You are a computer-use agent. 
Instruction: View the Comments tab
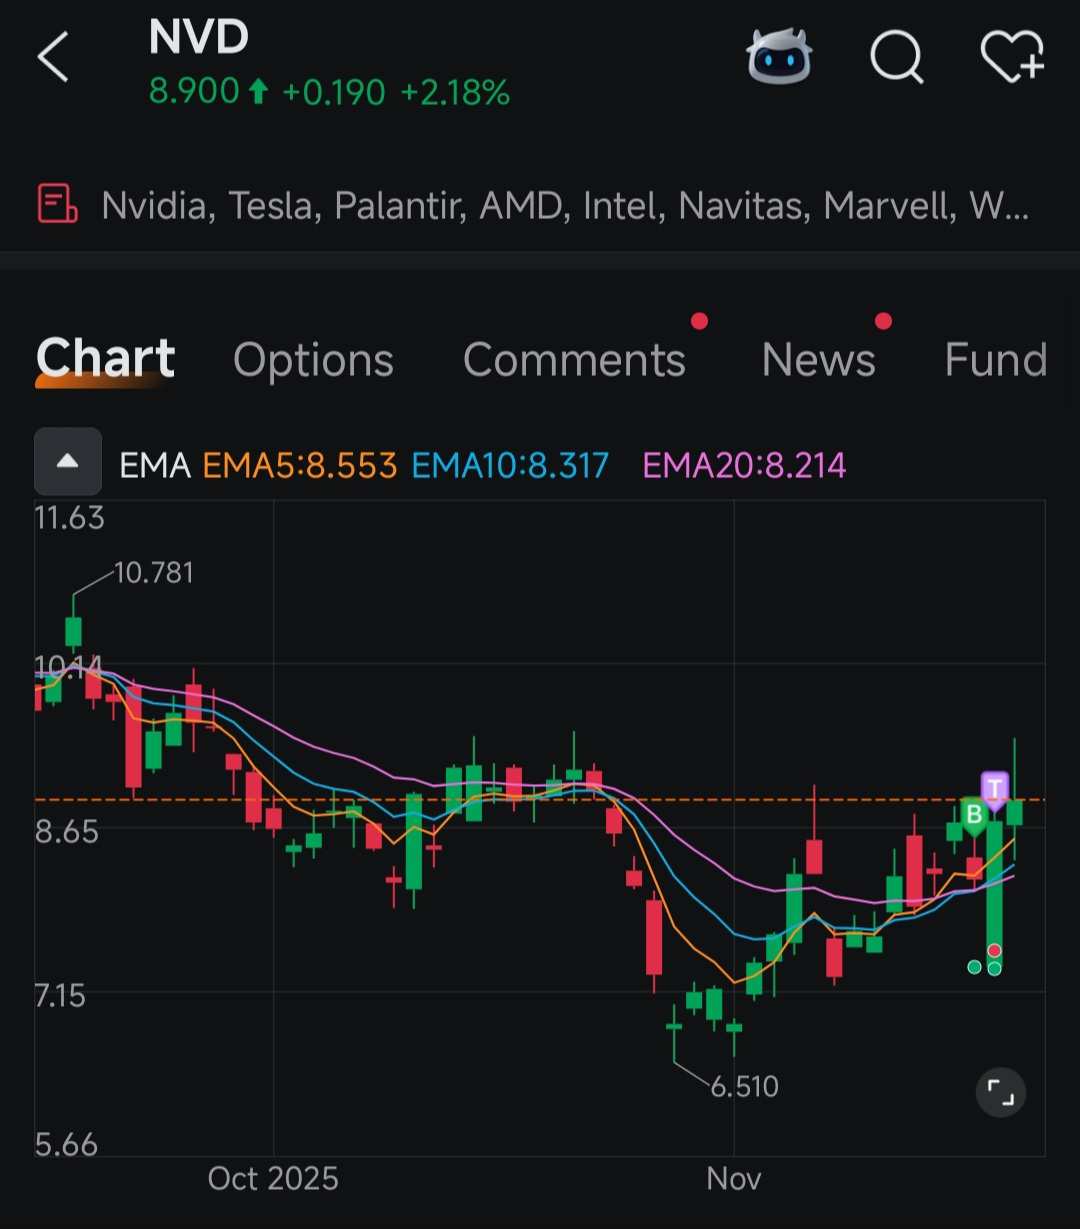[574, 360]
